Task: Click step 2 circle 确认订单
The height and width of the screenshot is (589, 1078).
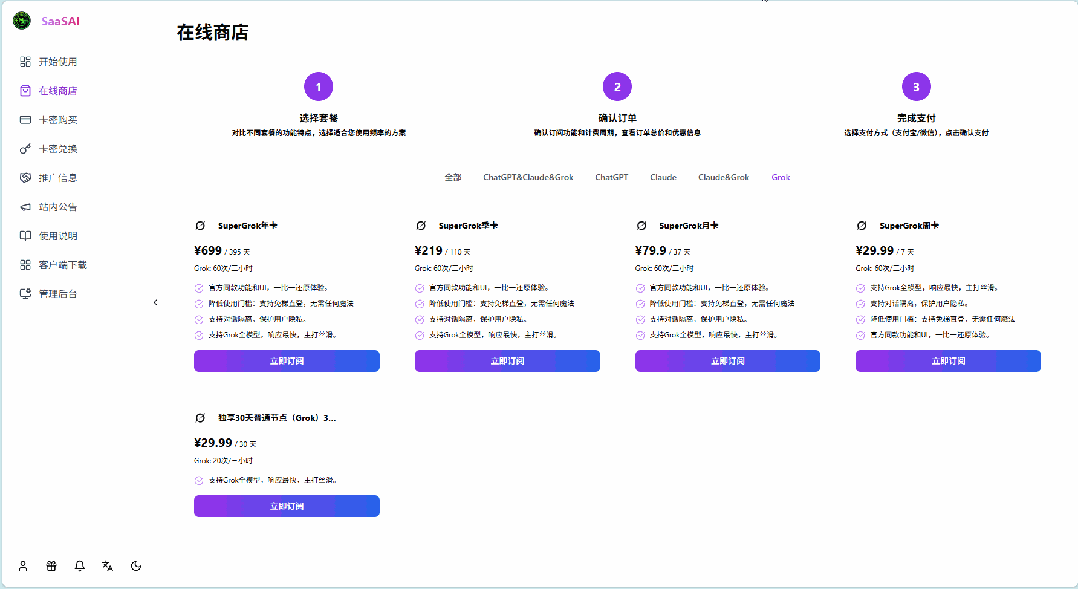Action: coord(617,87)
